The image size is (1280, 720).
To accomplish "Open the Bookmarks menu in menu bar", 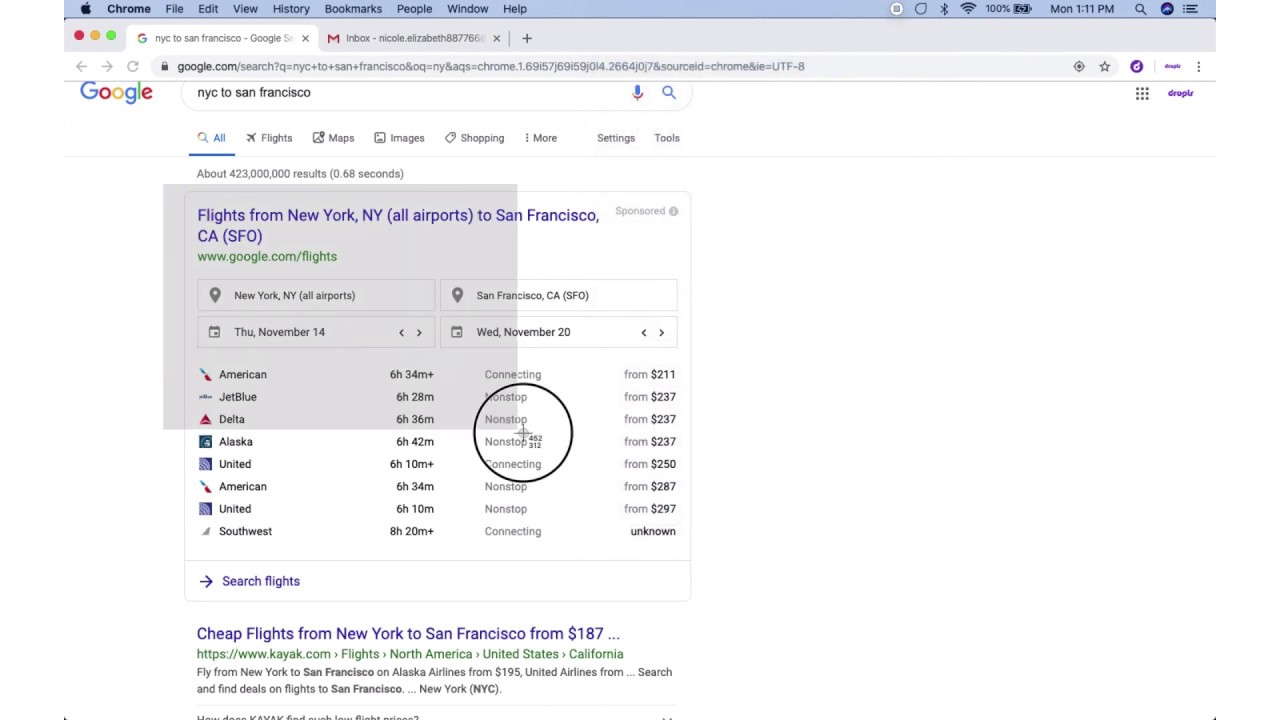I will (x=353, y=9).
